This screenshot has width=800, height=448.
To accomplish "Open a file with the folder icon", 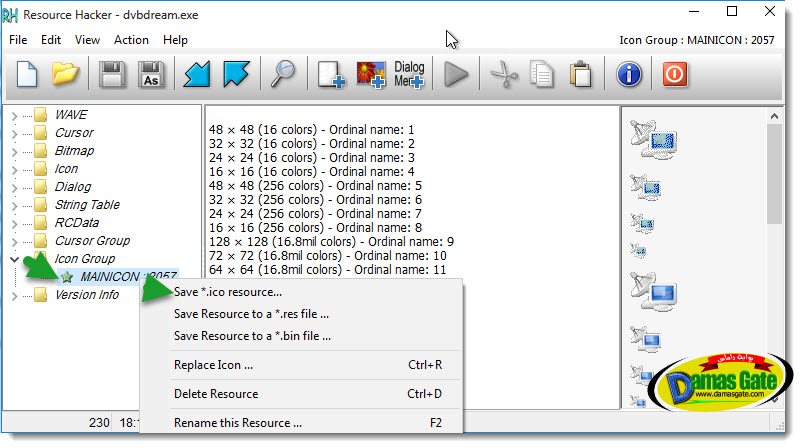I will point(65,74).
